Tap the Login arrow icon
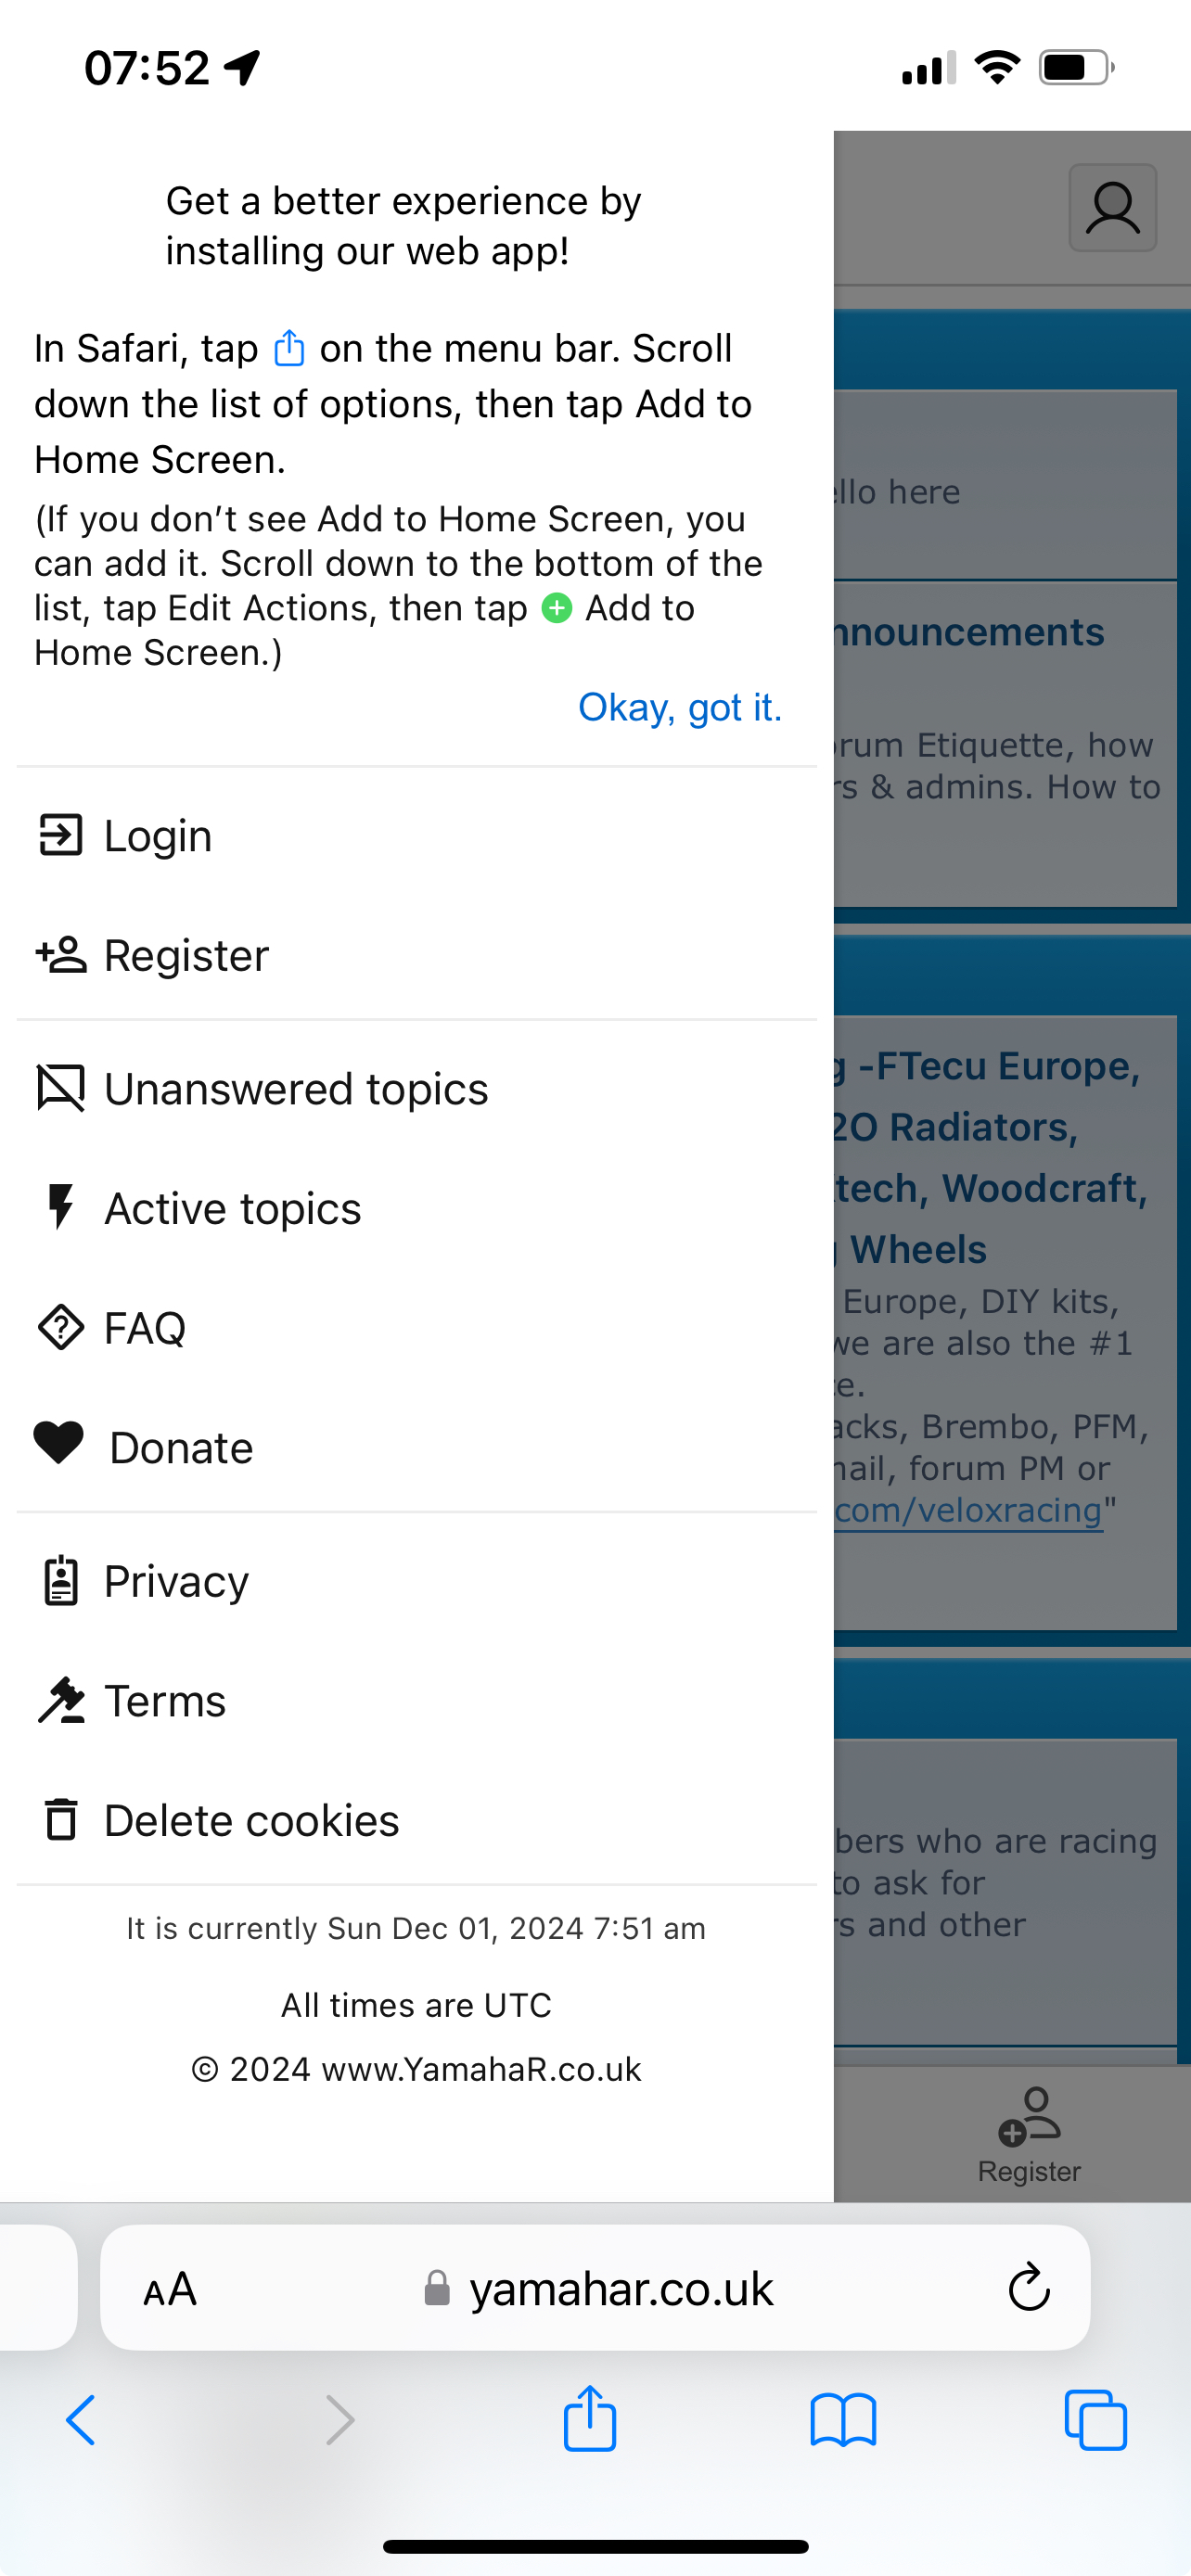 60,835
